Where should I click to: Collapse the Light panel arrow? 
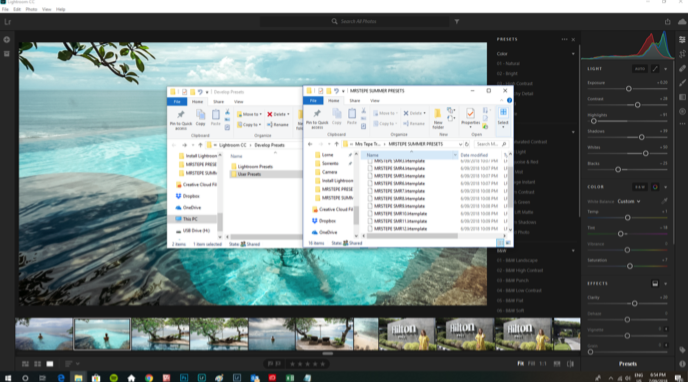pyautogui.click(x=666, y=69)
